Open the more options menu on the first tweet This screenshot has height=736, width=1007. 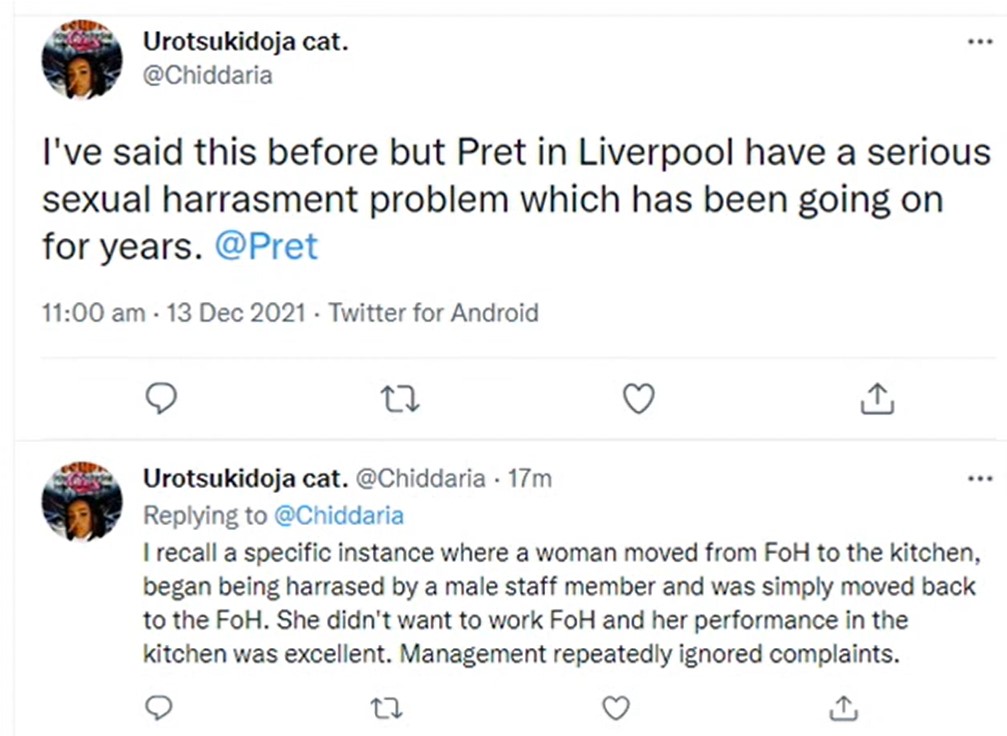(x=979, y=40)
